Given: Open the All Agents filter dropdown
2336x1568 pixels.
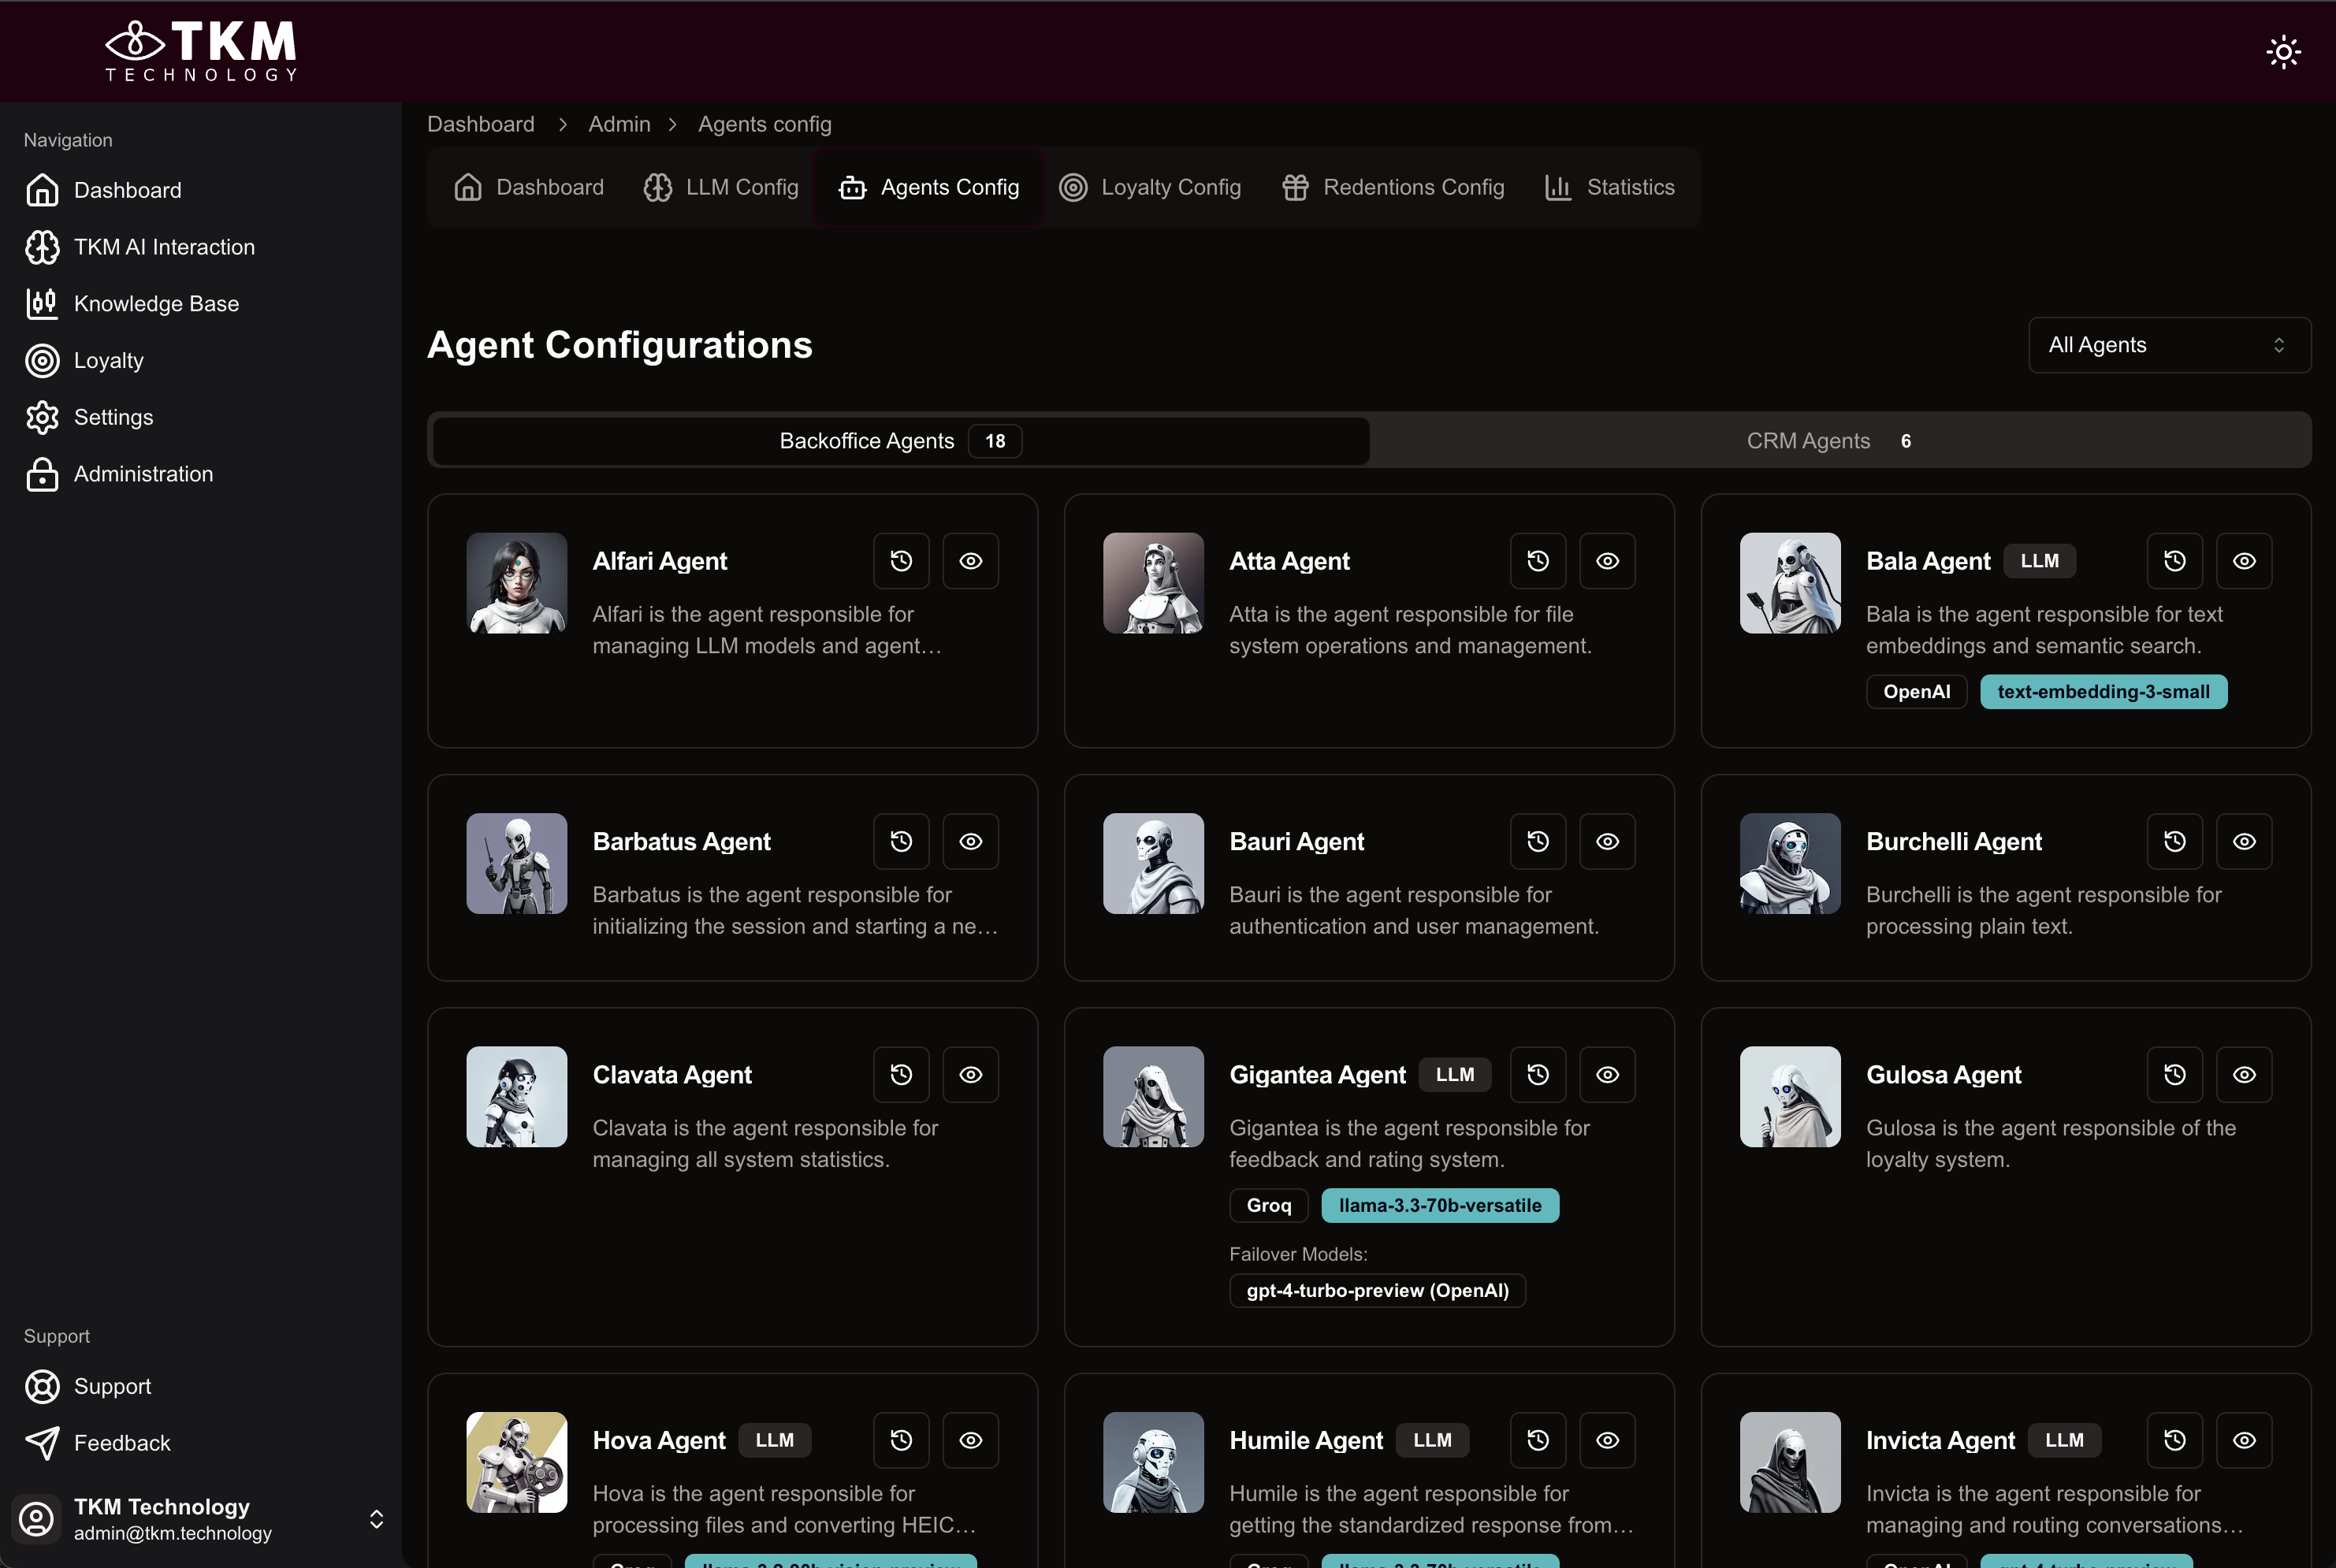Looking at the screenshot, I should tap(2169, 345).
